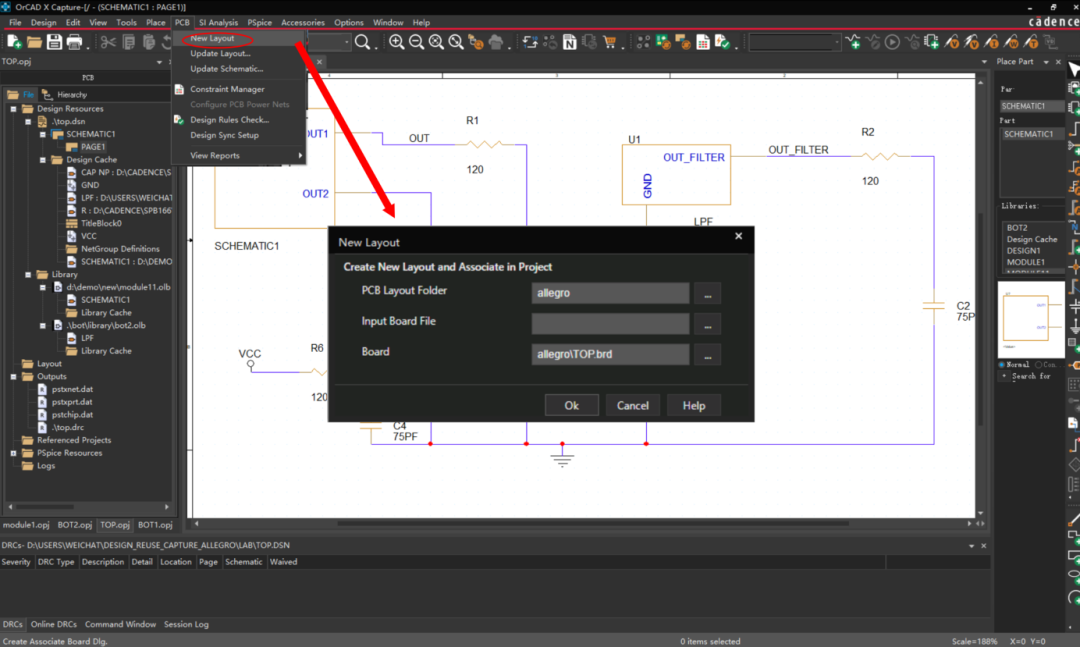Expand the PSpice Resources folder
This screenshot has width=1080, height=647.
click(14, 453)
